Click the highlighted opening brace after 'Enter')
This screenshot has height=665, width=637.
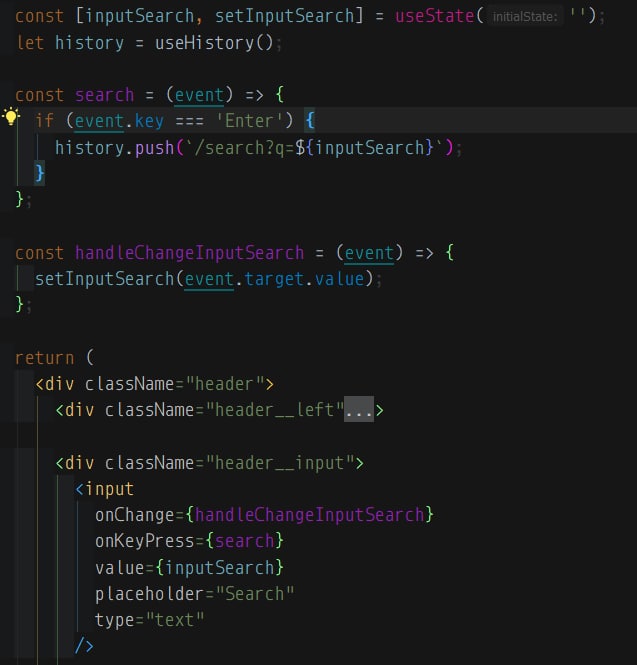[x=310, y=120]
